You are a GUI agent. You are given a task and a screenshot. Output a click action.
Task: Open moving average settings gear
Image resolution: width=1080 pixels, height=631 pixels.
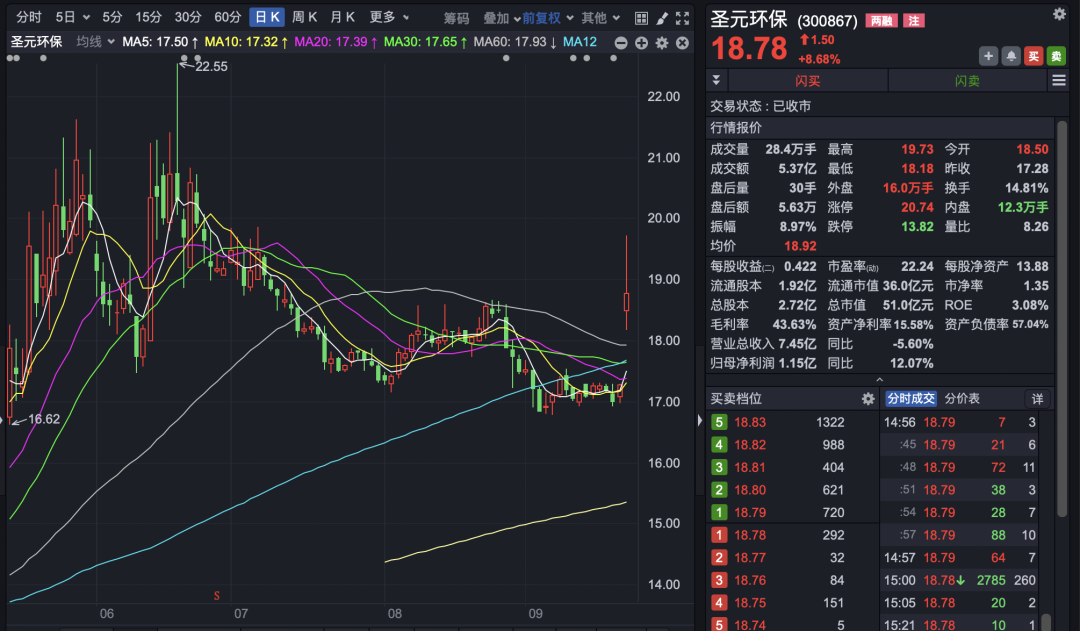click(x=661, y=42)
